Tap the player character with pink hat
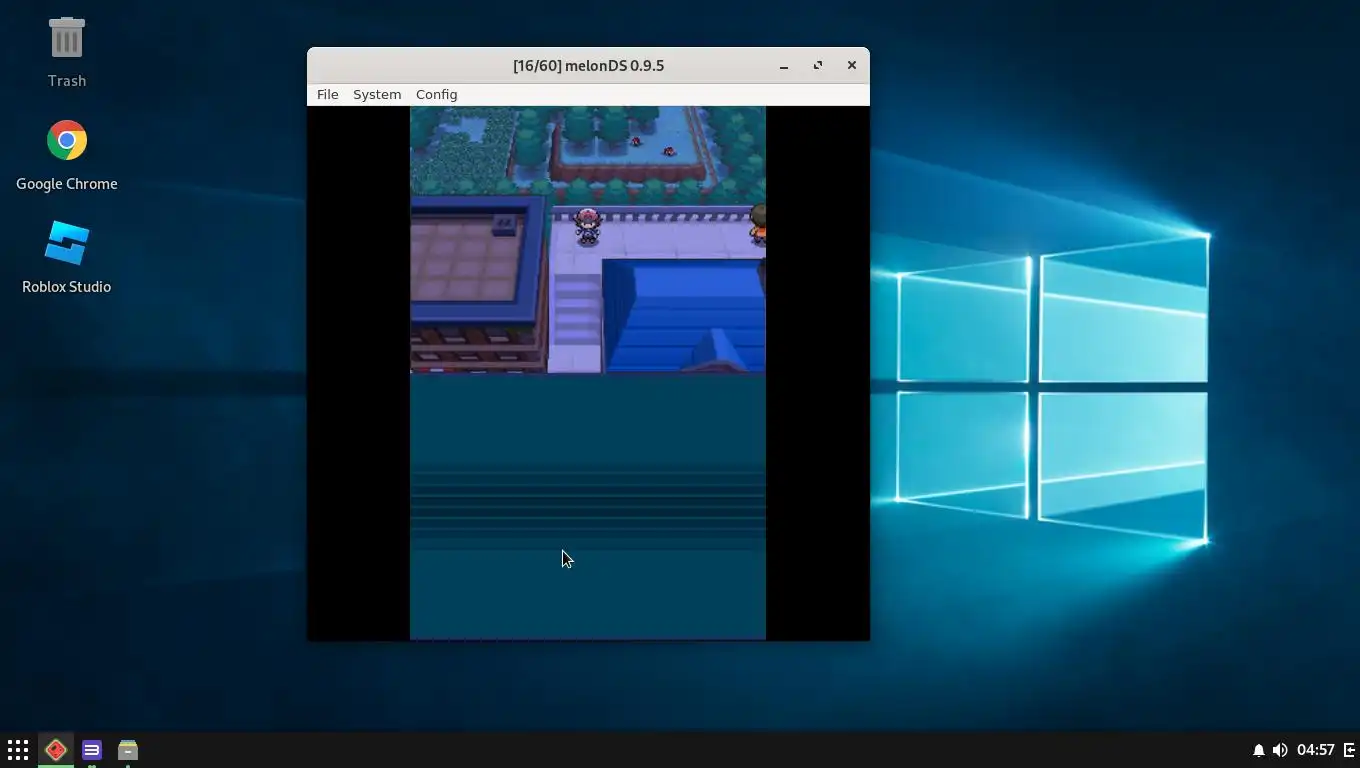 tap(588, 227)
